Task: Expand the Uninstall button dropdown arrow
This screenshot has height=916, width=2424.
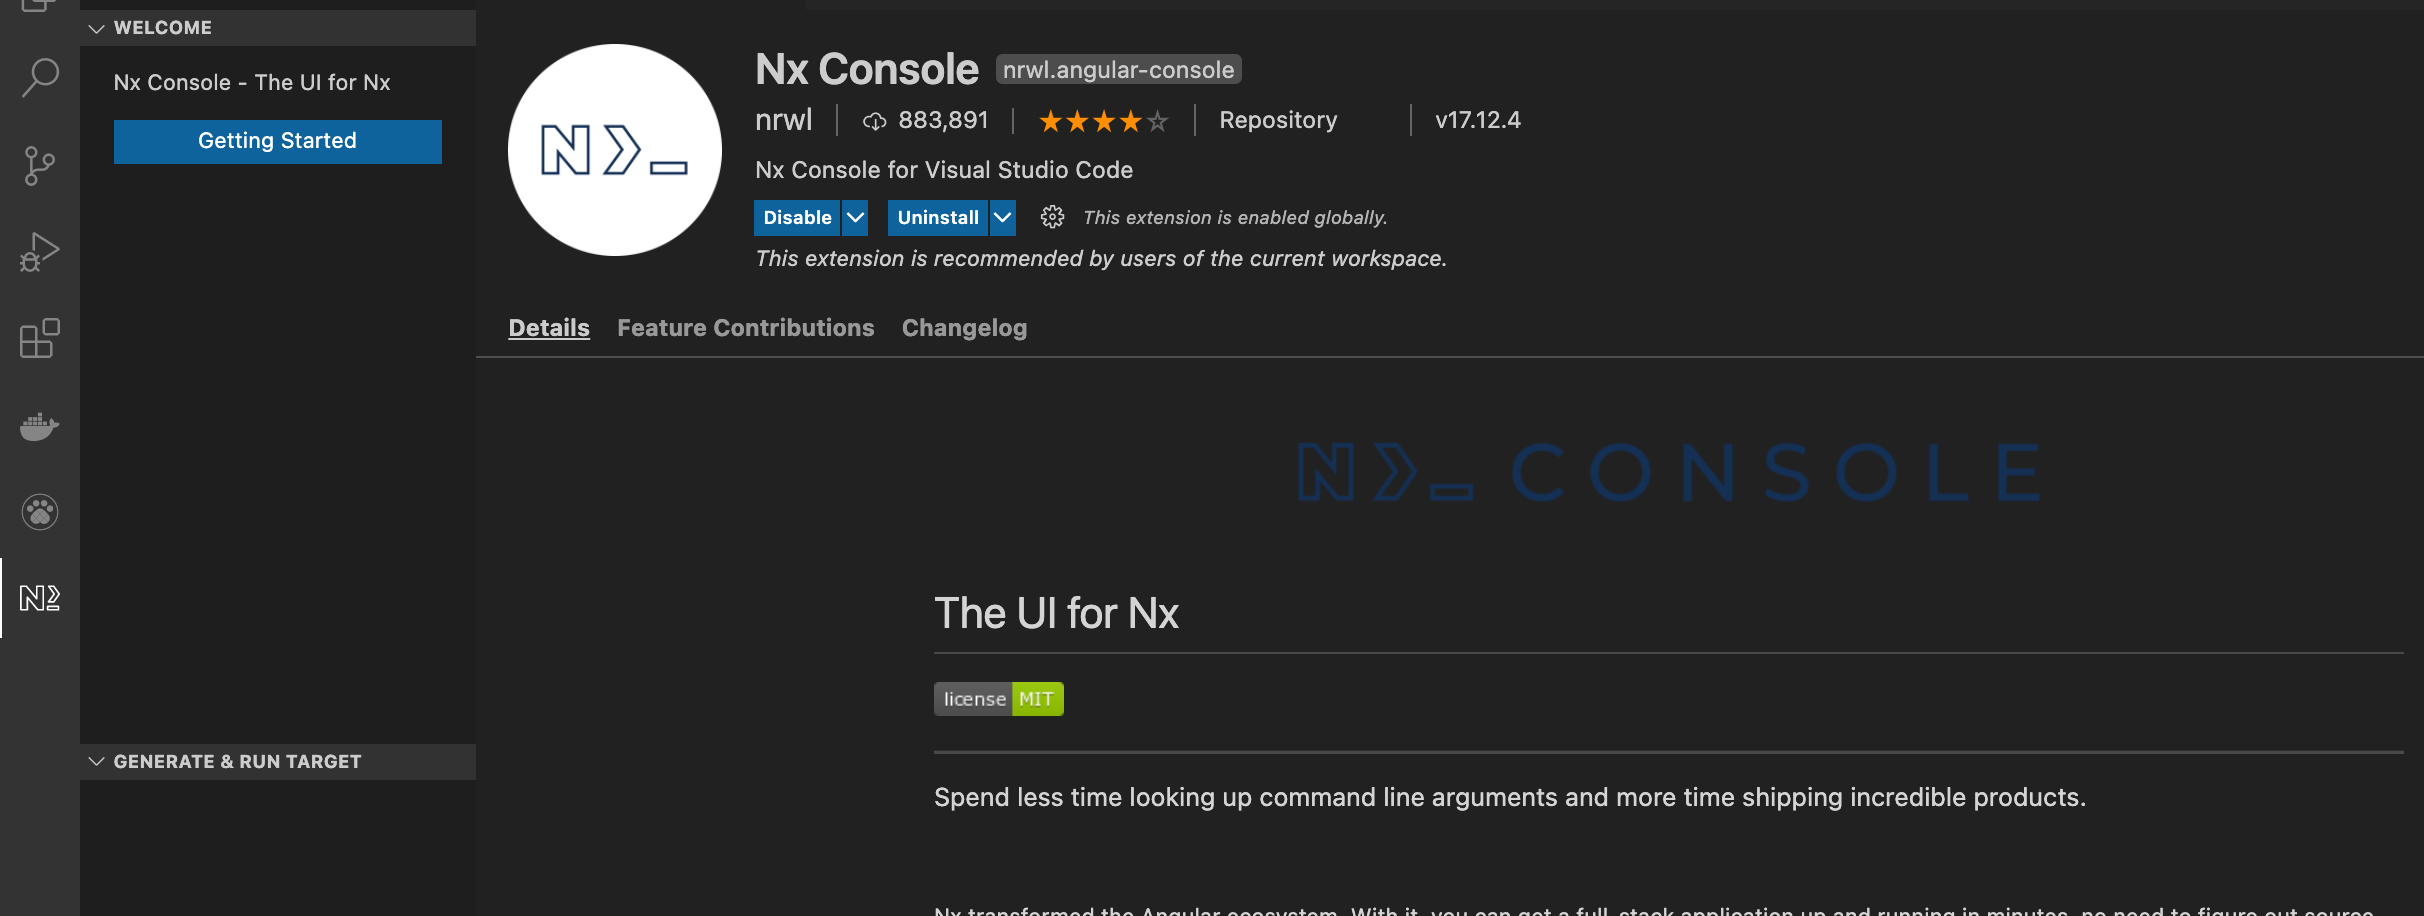Action: pyautogui.click(x=1003, y=217)
